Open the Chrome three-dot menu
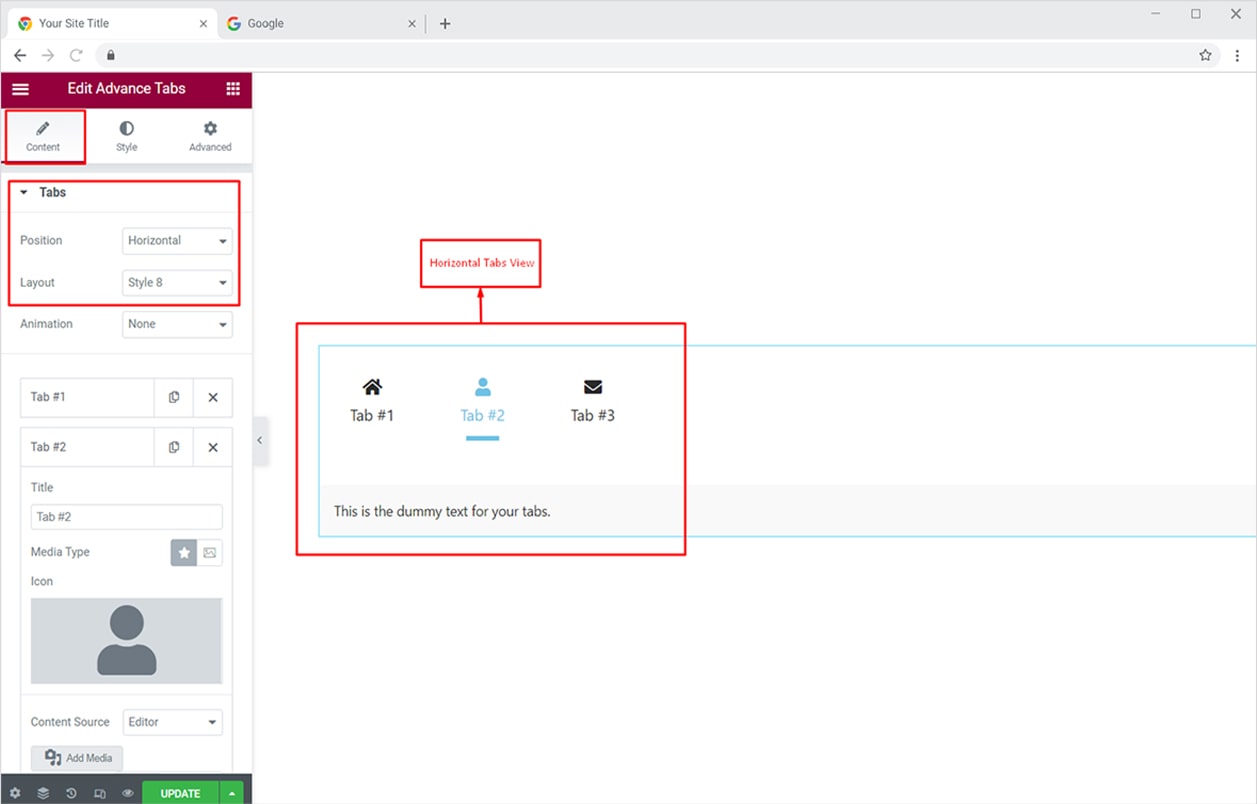The height and width of the screenshot is (804, 1257). pos(1237,55)
